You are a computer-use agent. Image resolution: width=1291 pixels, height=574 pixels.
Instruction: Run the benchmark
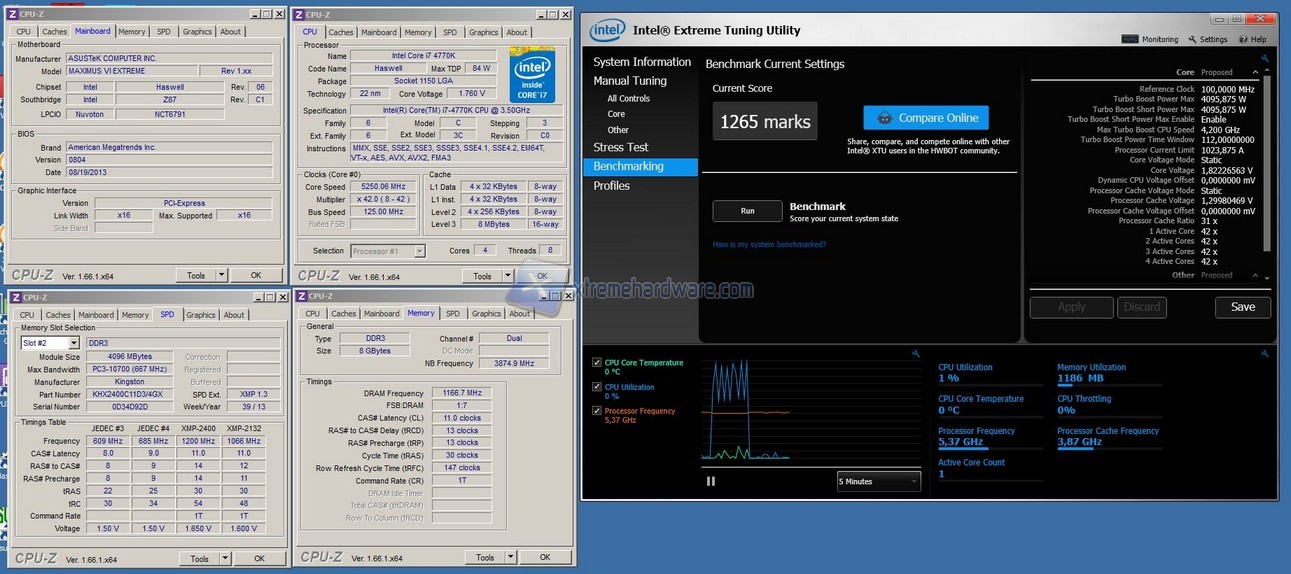(747, 211)
